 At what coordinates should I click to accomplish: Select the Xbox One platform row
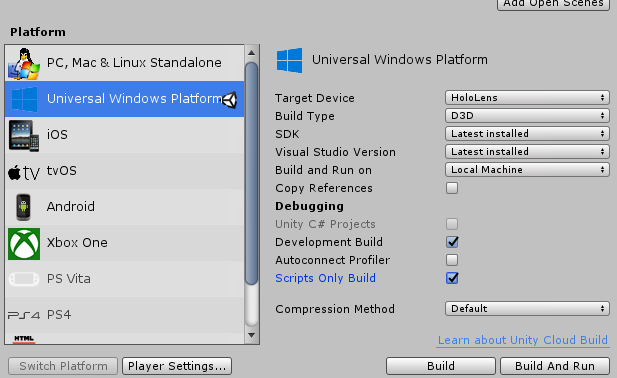[124, 243]
